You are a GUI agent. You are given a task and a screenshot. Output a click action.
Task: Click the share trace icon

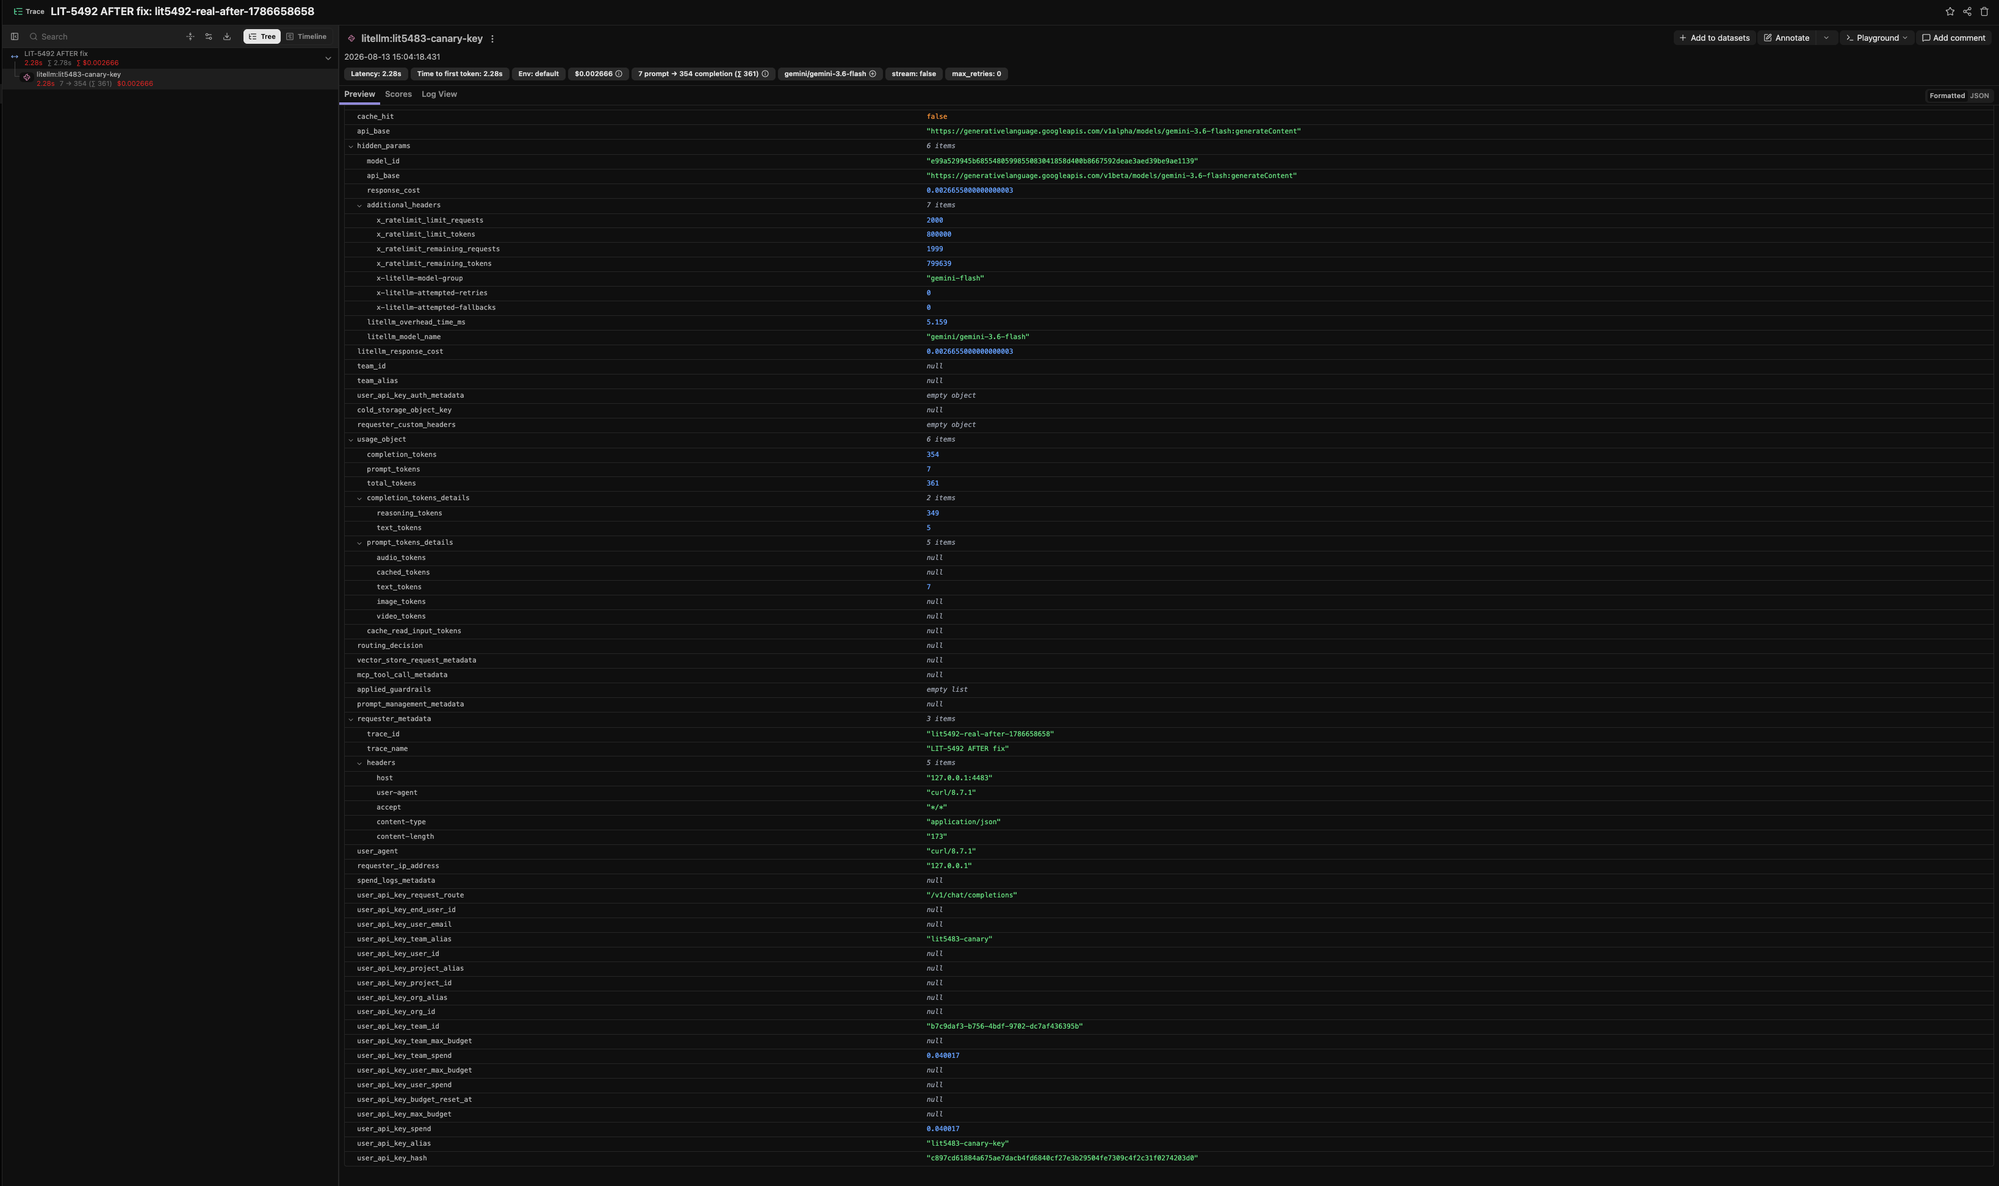tap(1967, 12)
